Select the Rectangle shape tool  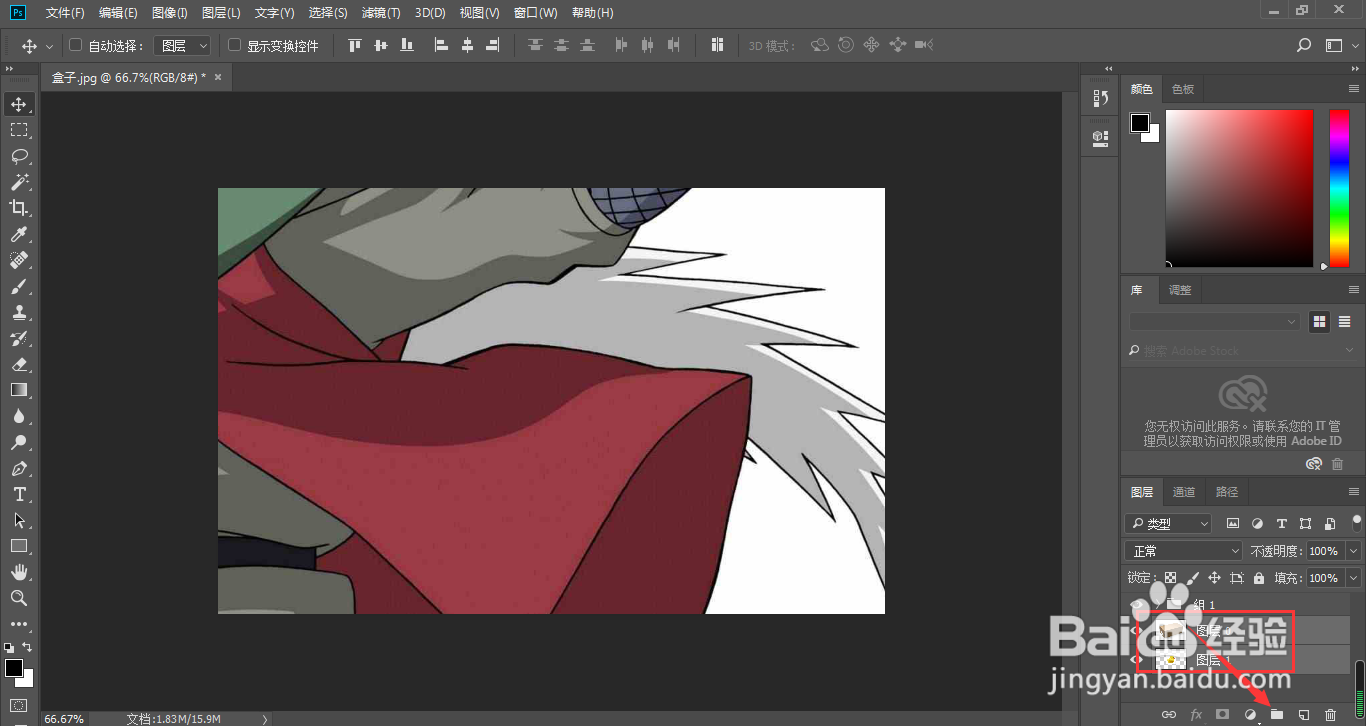19,546
